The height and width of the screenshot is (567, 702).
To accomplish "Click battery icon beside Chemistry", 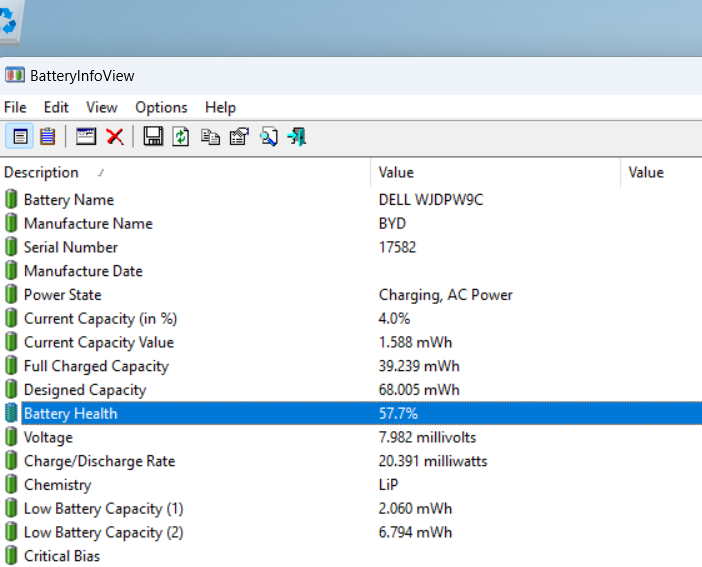I will 11,484.
